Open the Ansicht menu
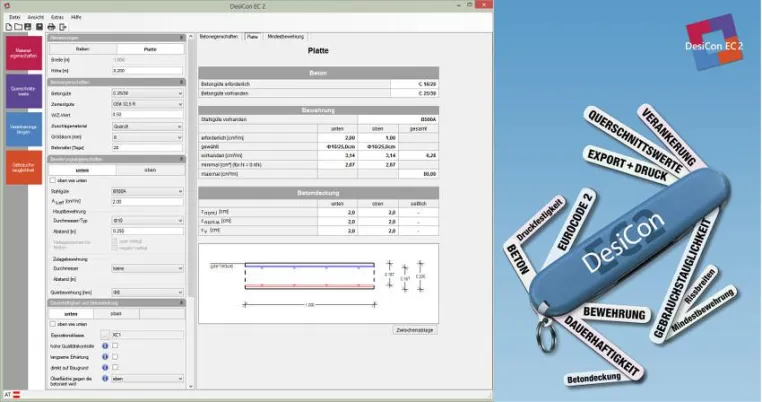762x402 pixels. tap(35, 17)
